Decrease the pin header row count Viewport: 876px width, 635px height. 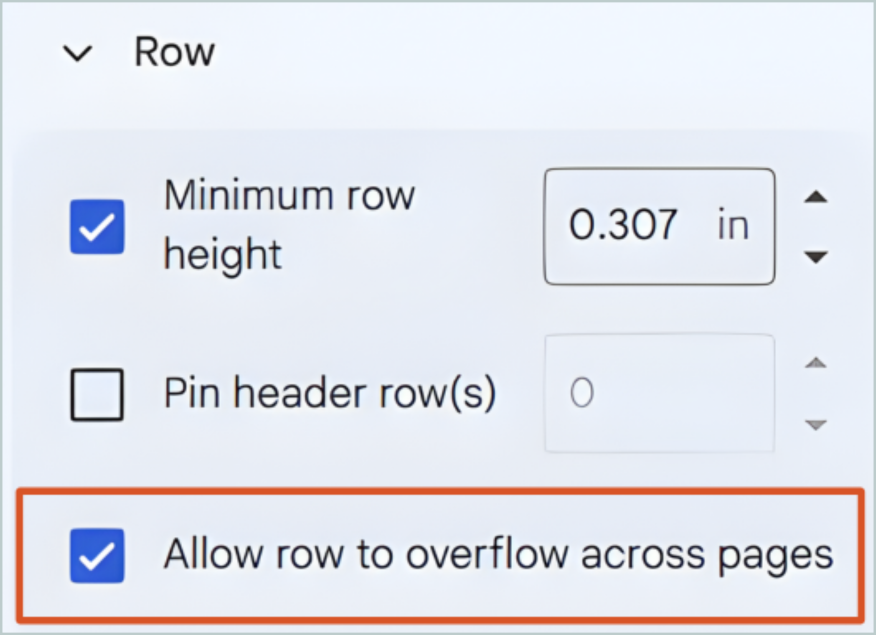(x=816, y=422)
